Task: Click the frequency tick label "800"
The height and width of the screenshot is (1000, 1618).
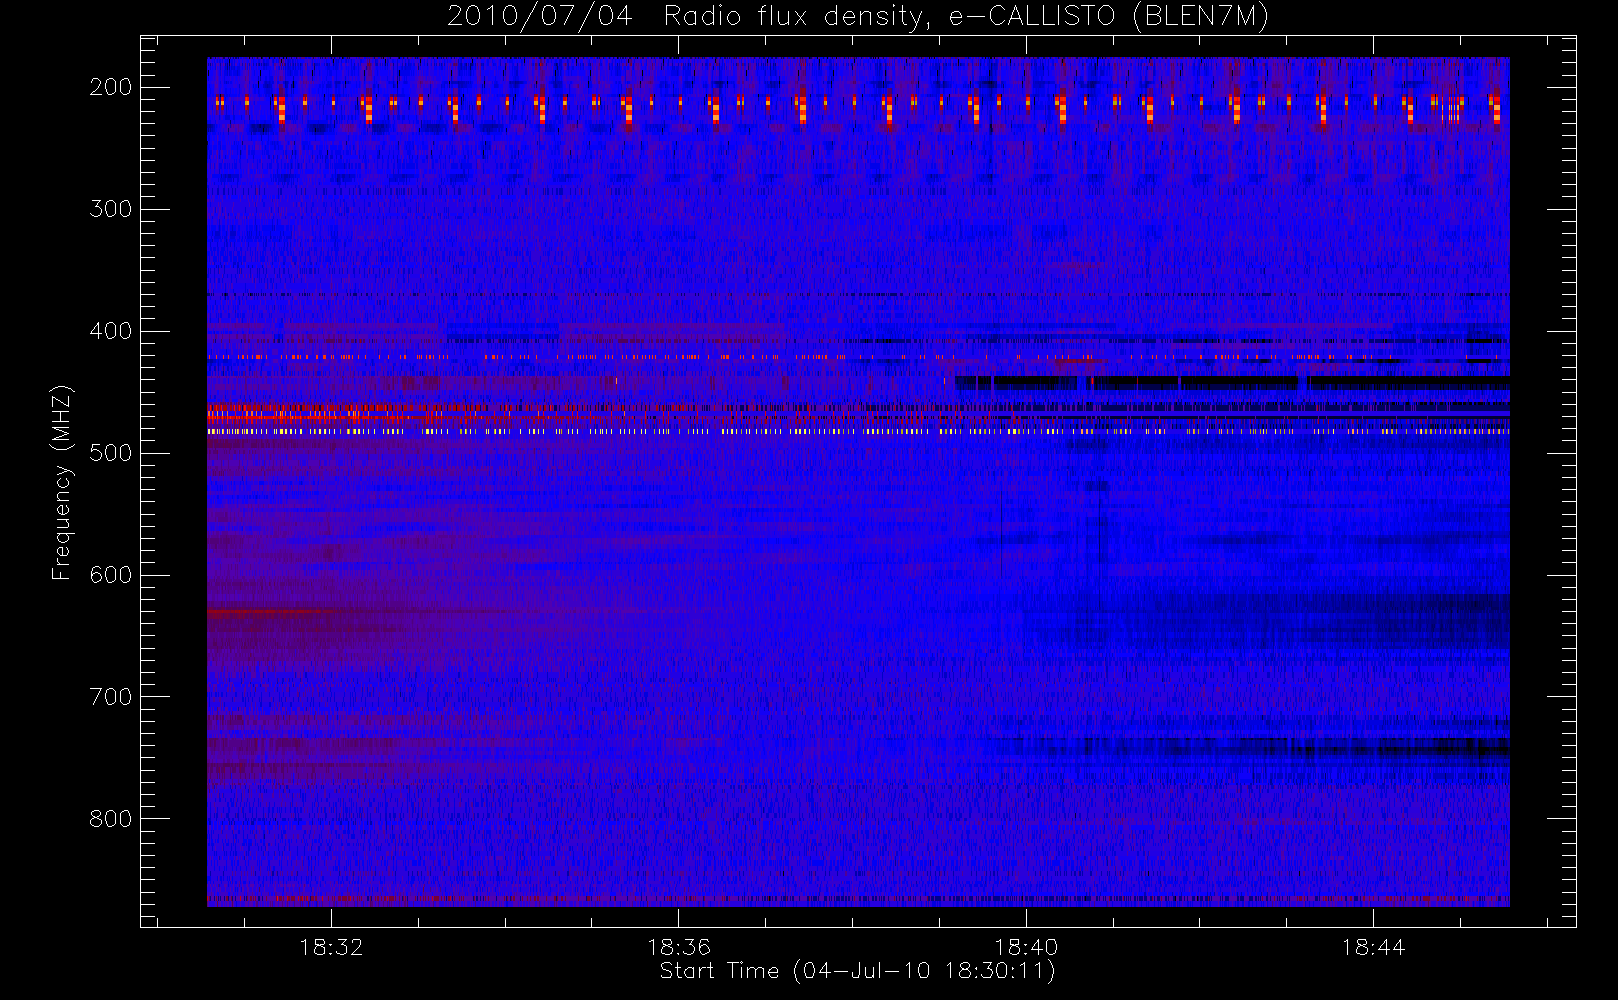Action: 111,819
